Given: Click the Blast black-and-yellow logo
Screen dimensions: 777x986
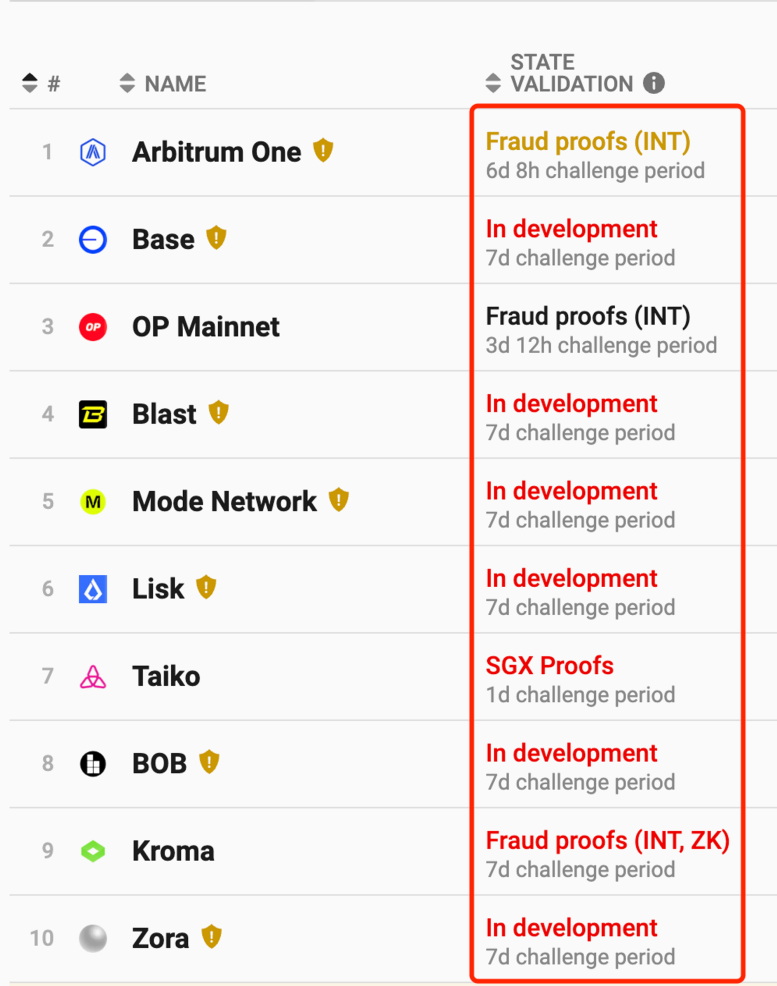Looking at the screenshot, I should point(93,414).
